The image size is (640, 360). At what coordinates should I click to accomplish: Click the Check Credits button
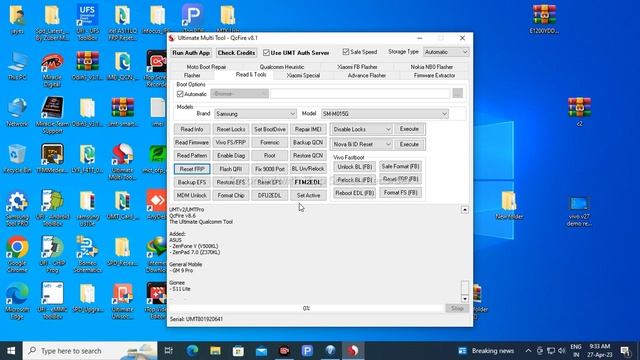pyautogui.click(x=236, y=53)
